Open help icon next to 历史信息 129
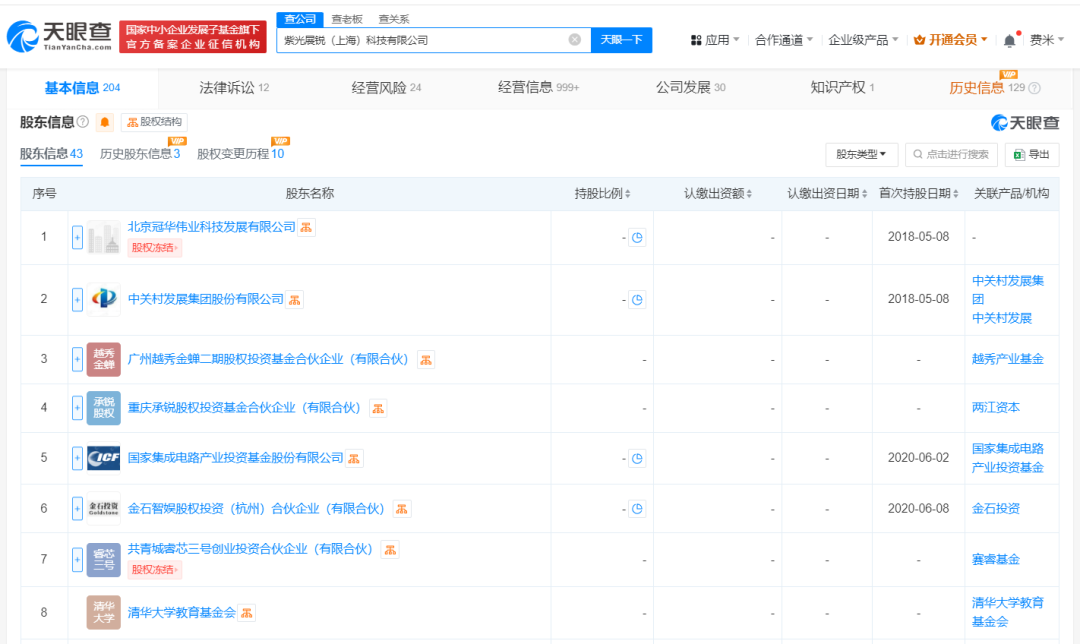 1034,88
